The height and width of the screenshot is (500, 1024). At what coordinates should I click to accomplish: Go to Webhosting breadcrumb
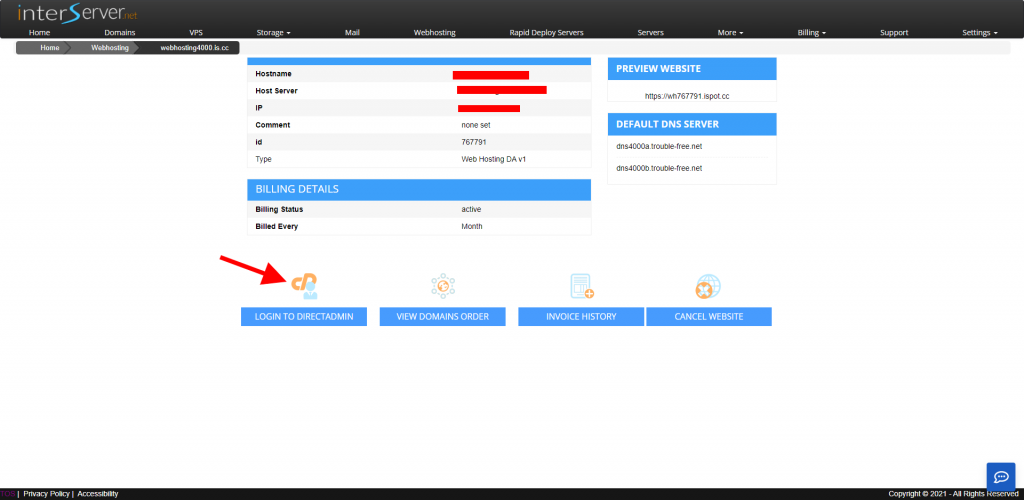110,48
